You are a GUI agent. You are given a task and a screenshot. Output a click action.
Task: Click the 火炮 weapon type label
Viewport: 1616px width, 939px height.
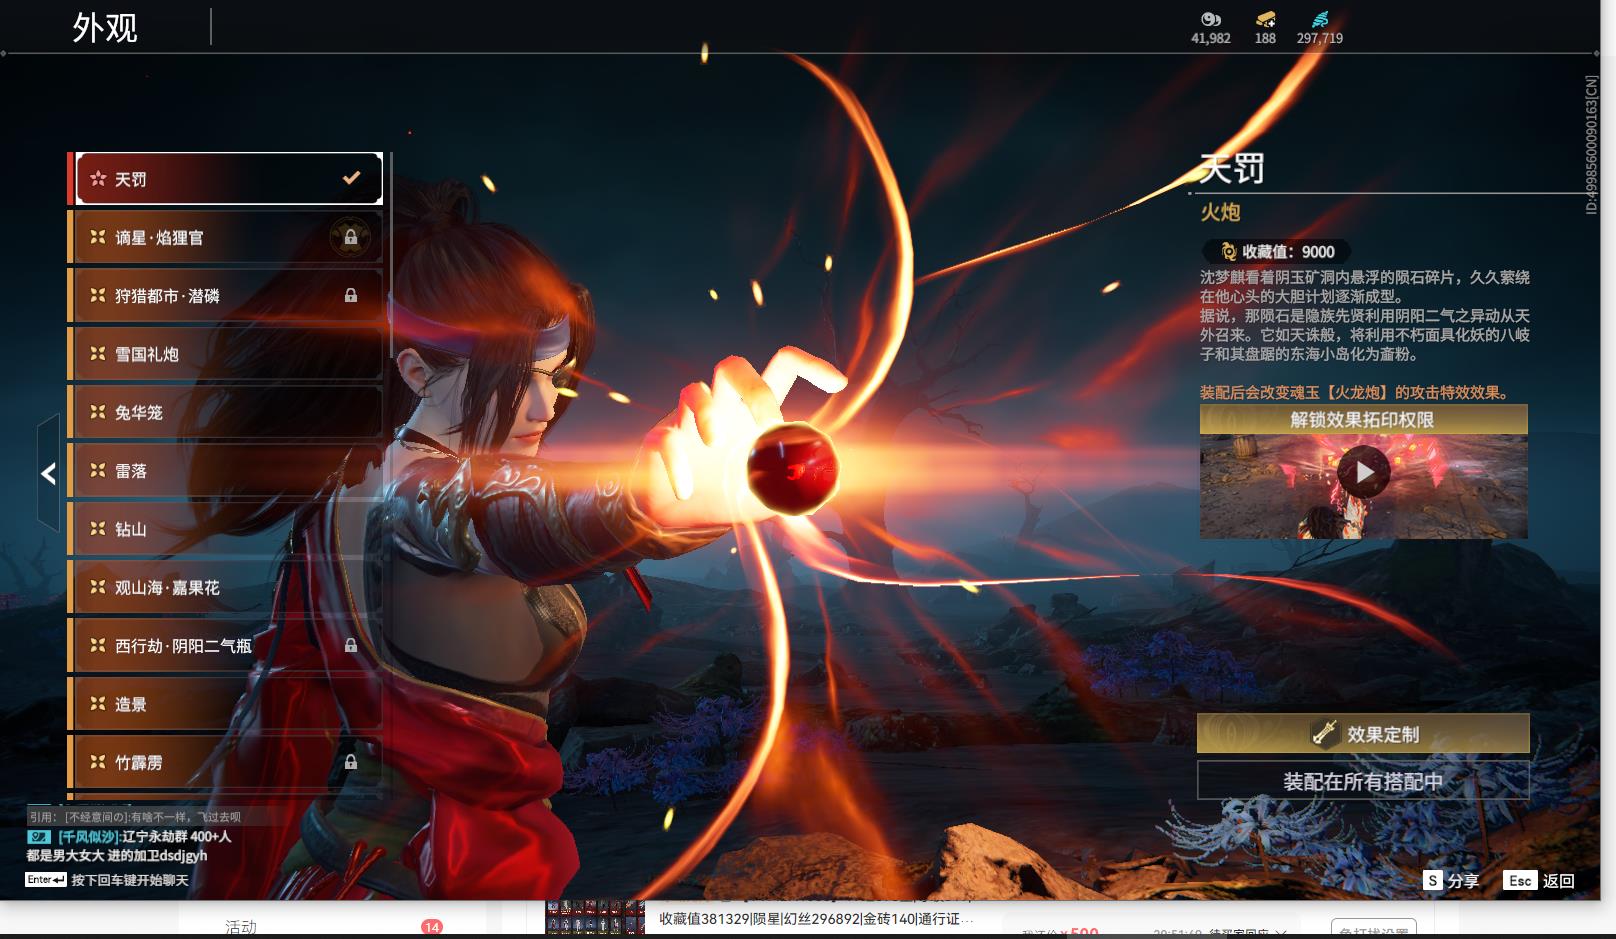[x=1220, y=212]
